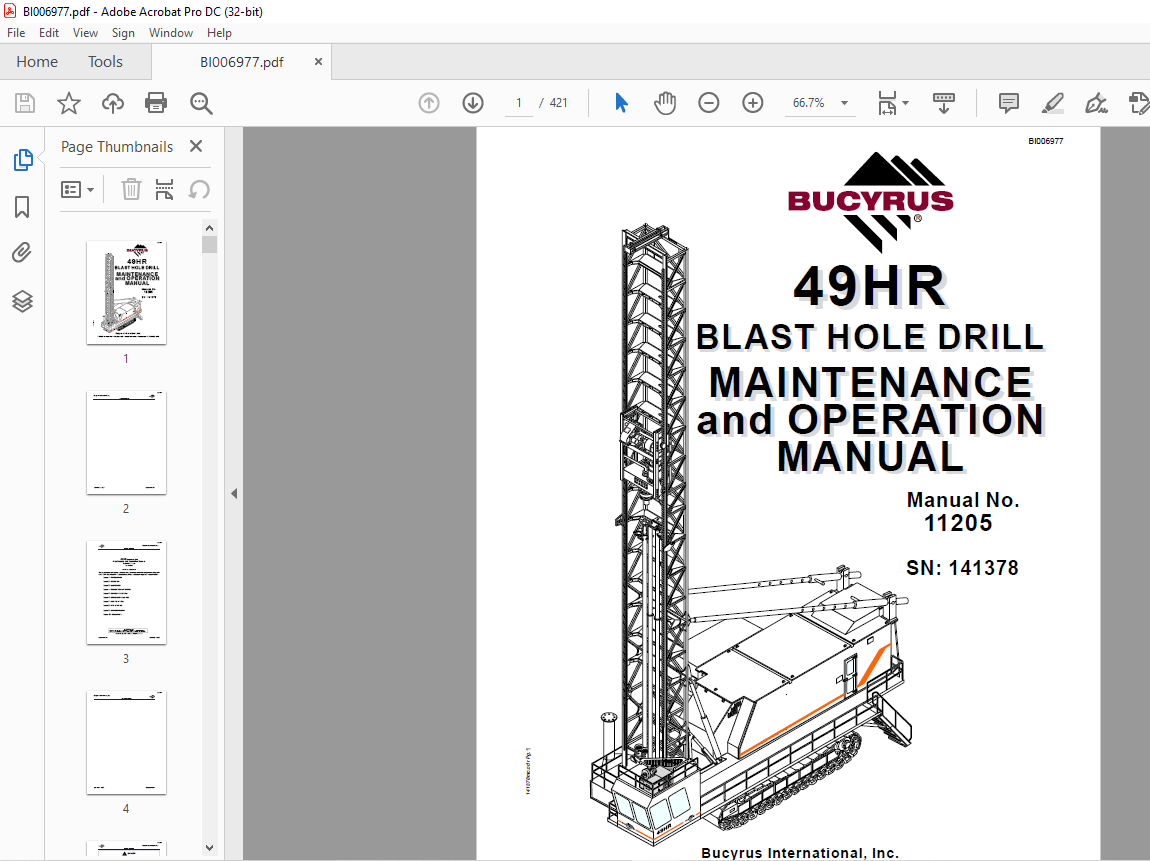Open the Attachments paperclip icon

coord(22,253)
